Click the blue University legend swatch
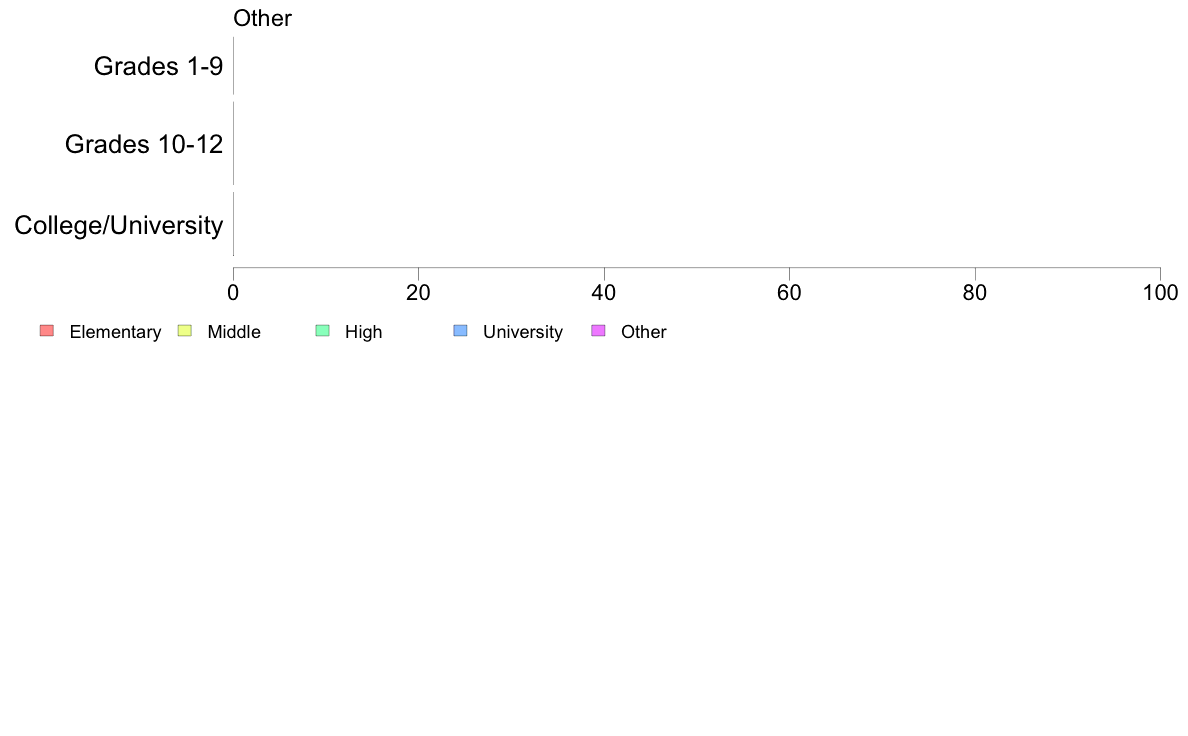1188x736 pixels. (460, 330)
